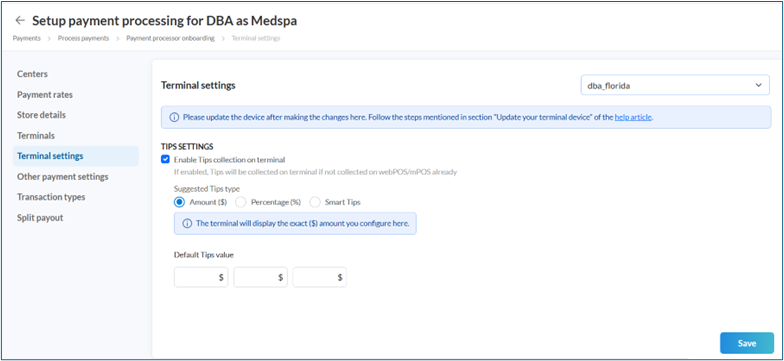Open Centers in the sidebar
Image resolution: width=784 pixels, height=361 pixels.
coord(32,74)
